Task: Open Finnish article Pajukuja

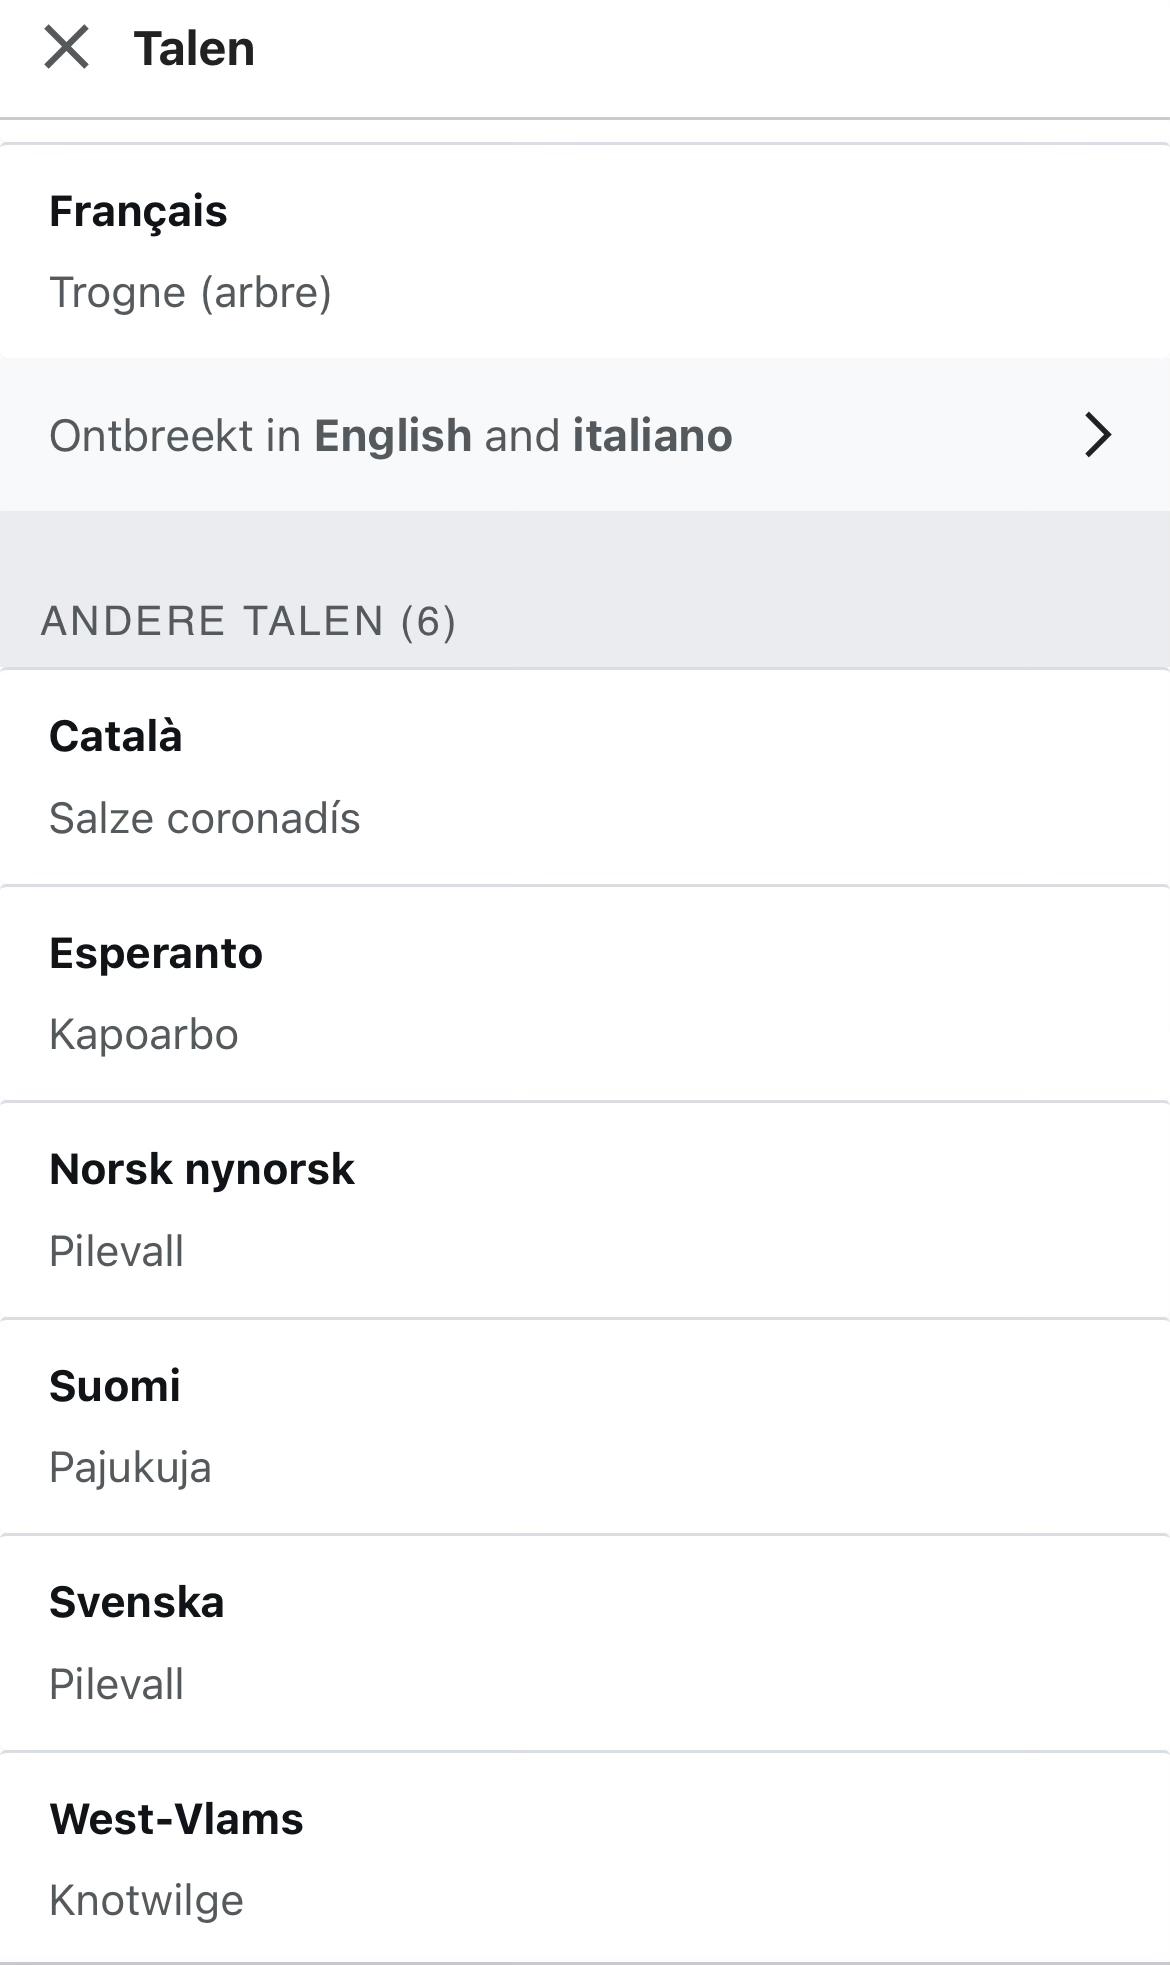Action: [x=130, y=1467]
